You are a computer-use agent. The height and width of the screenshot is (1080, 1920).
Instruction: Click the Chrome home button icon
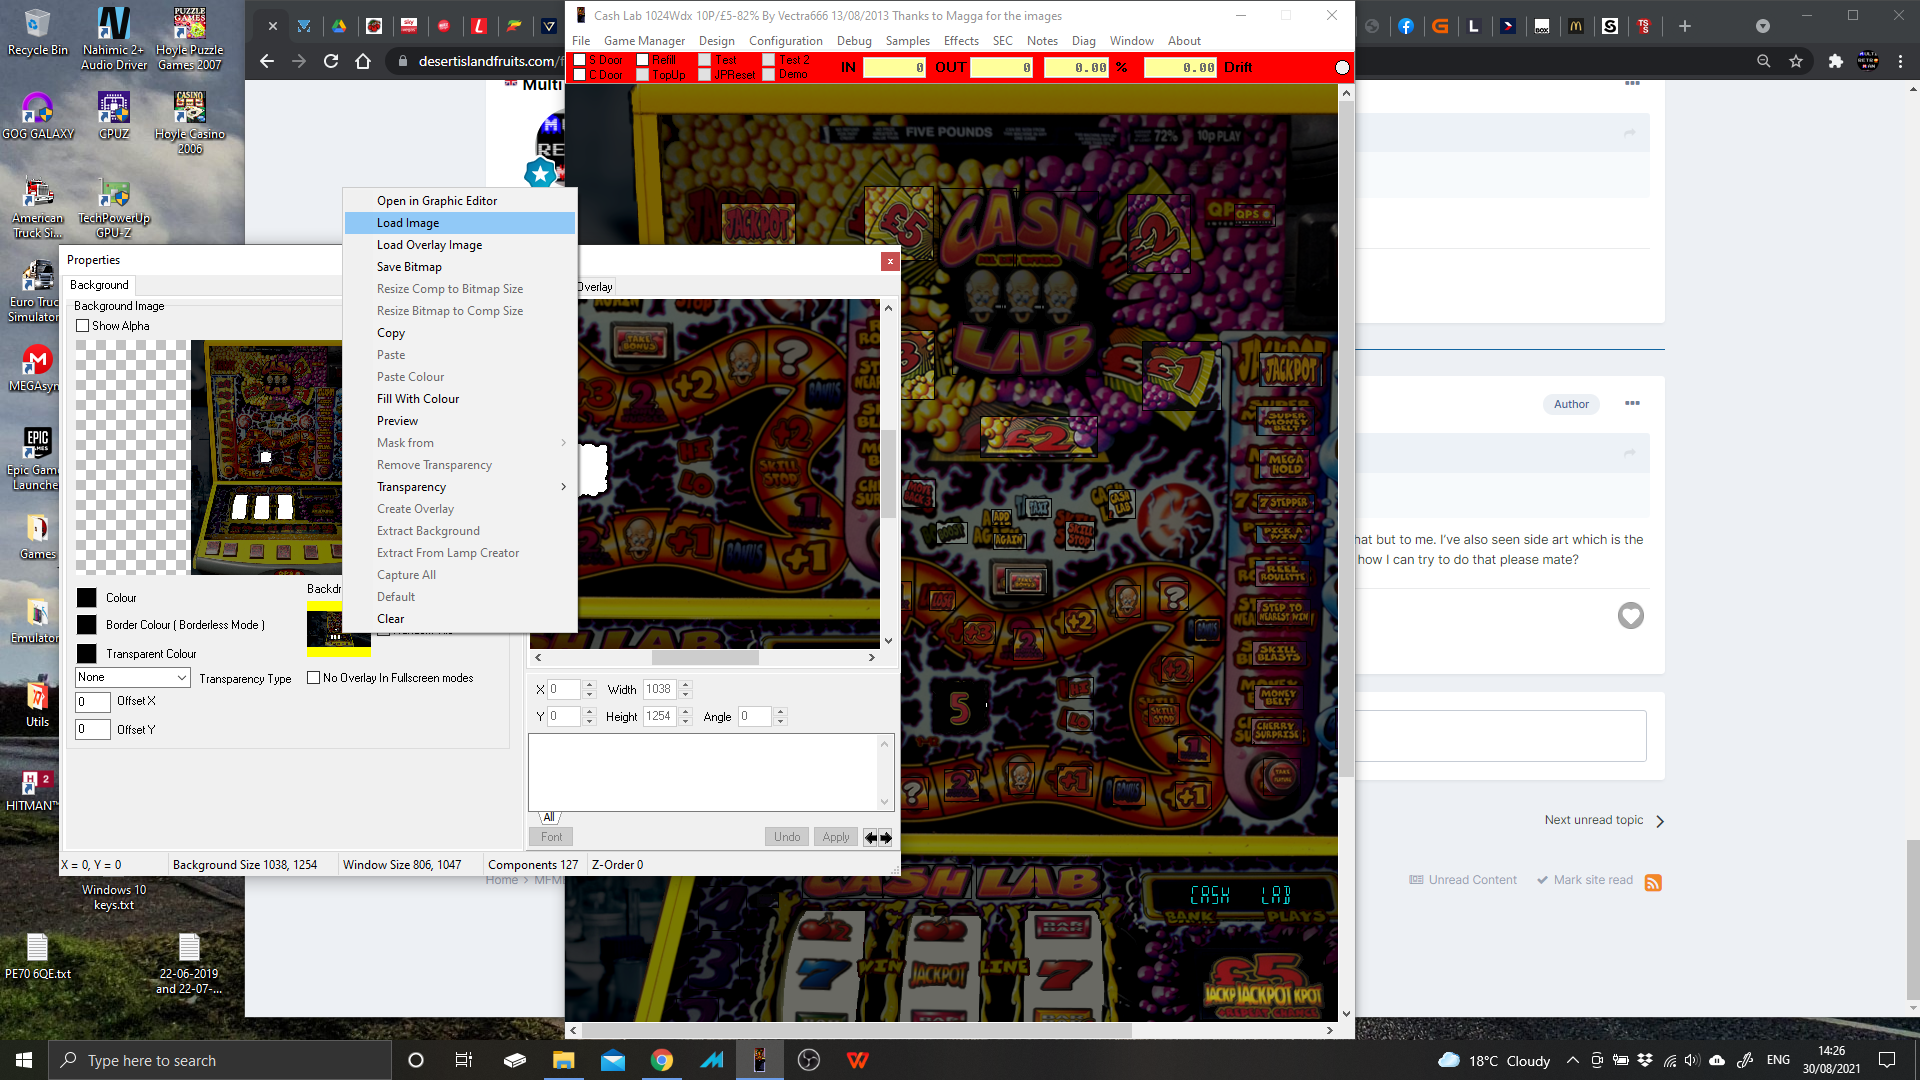tap(363, 61)
